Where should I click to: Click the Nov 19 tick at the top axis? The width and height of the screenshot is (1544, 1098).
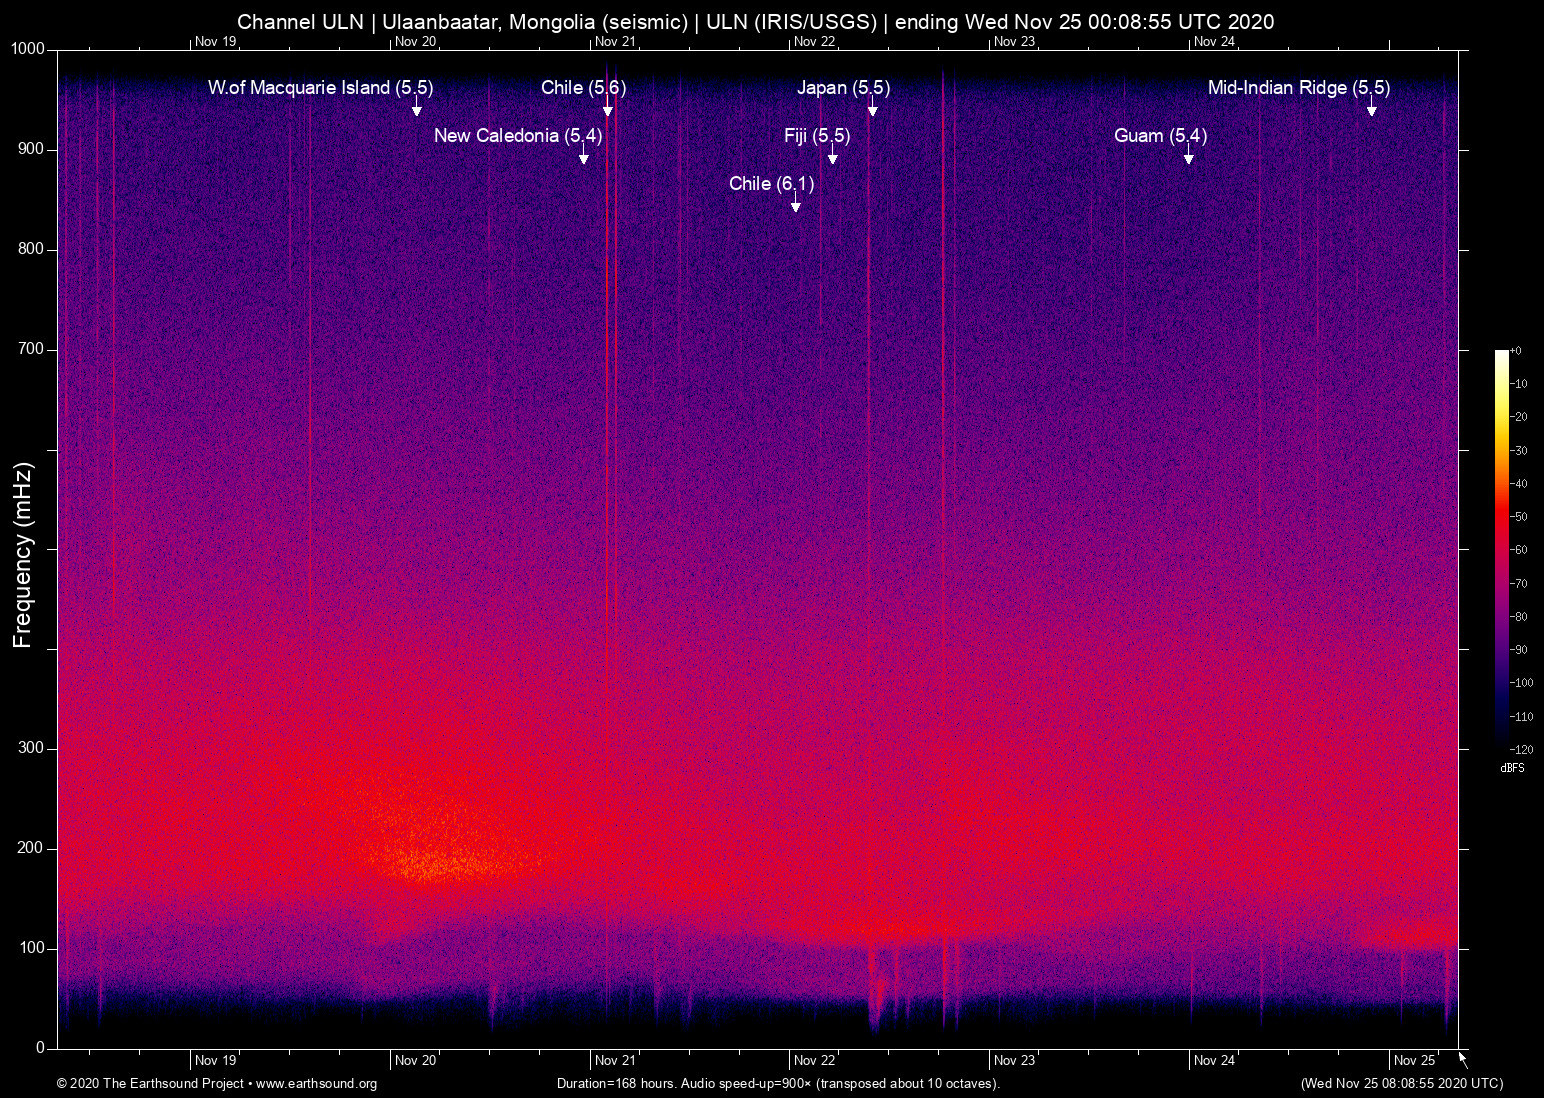215,42
